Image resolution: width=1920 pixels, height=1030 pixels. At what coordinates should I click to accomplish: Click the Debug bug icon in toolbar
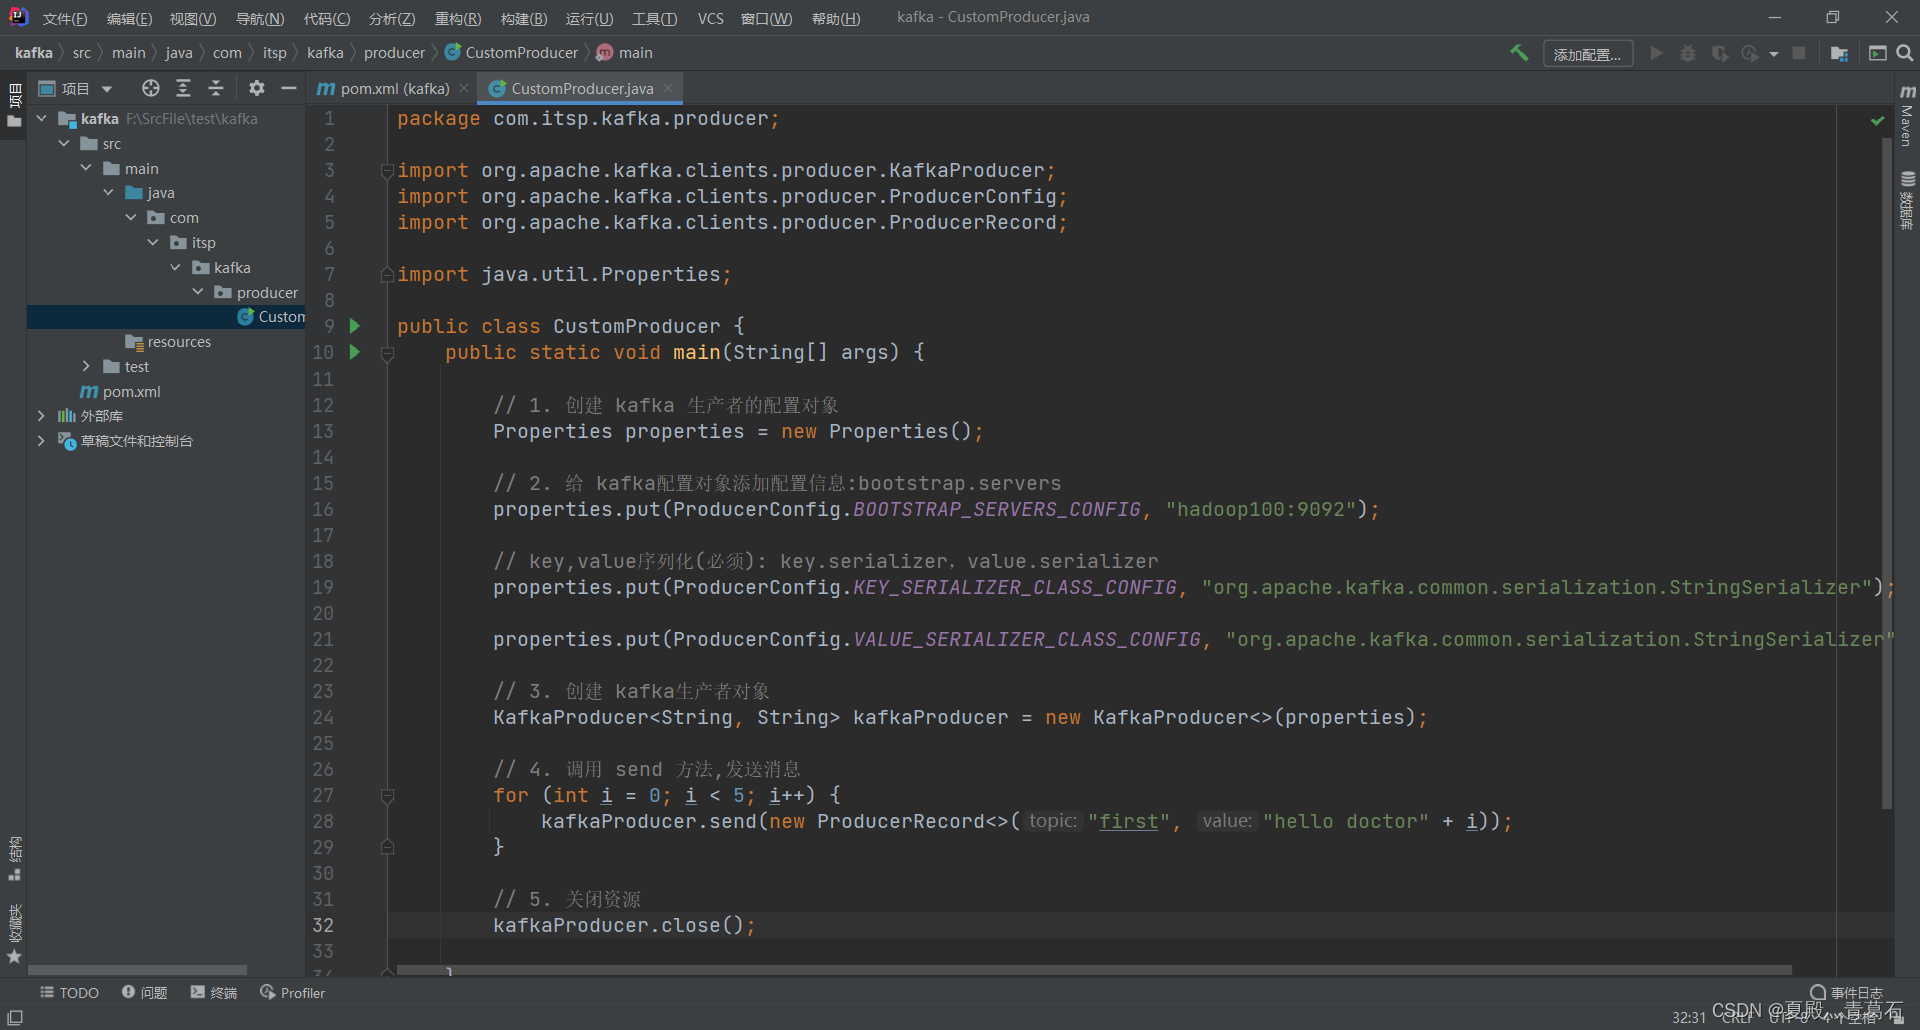tap(1688, 53)
